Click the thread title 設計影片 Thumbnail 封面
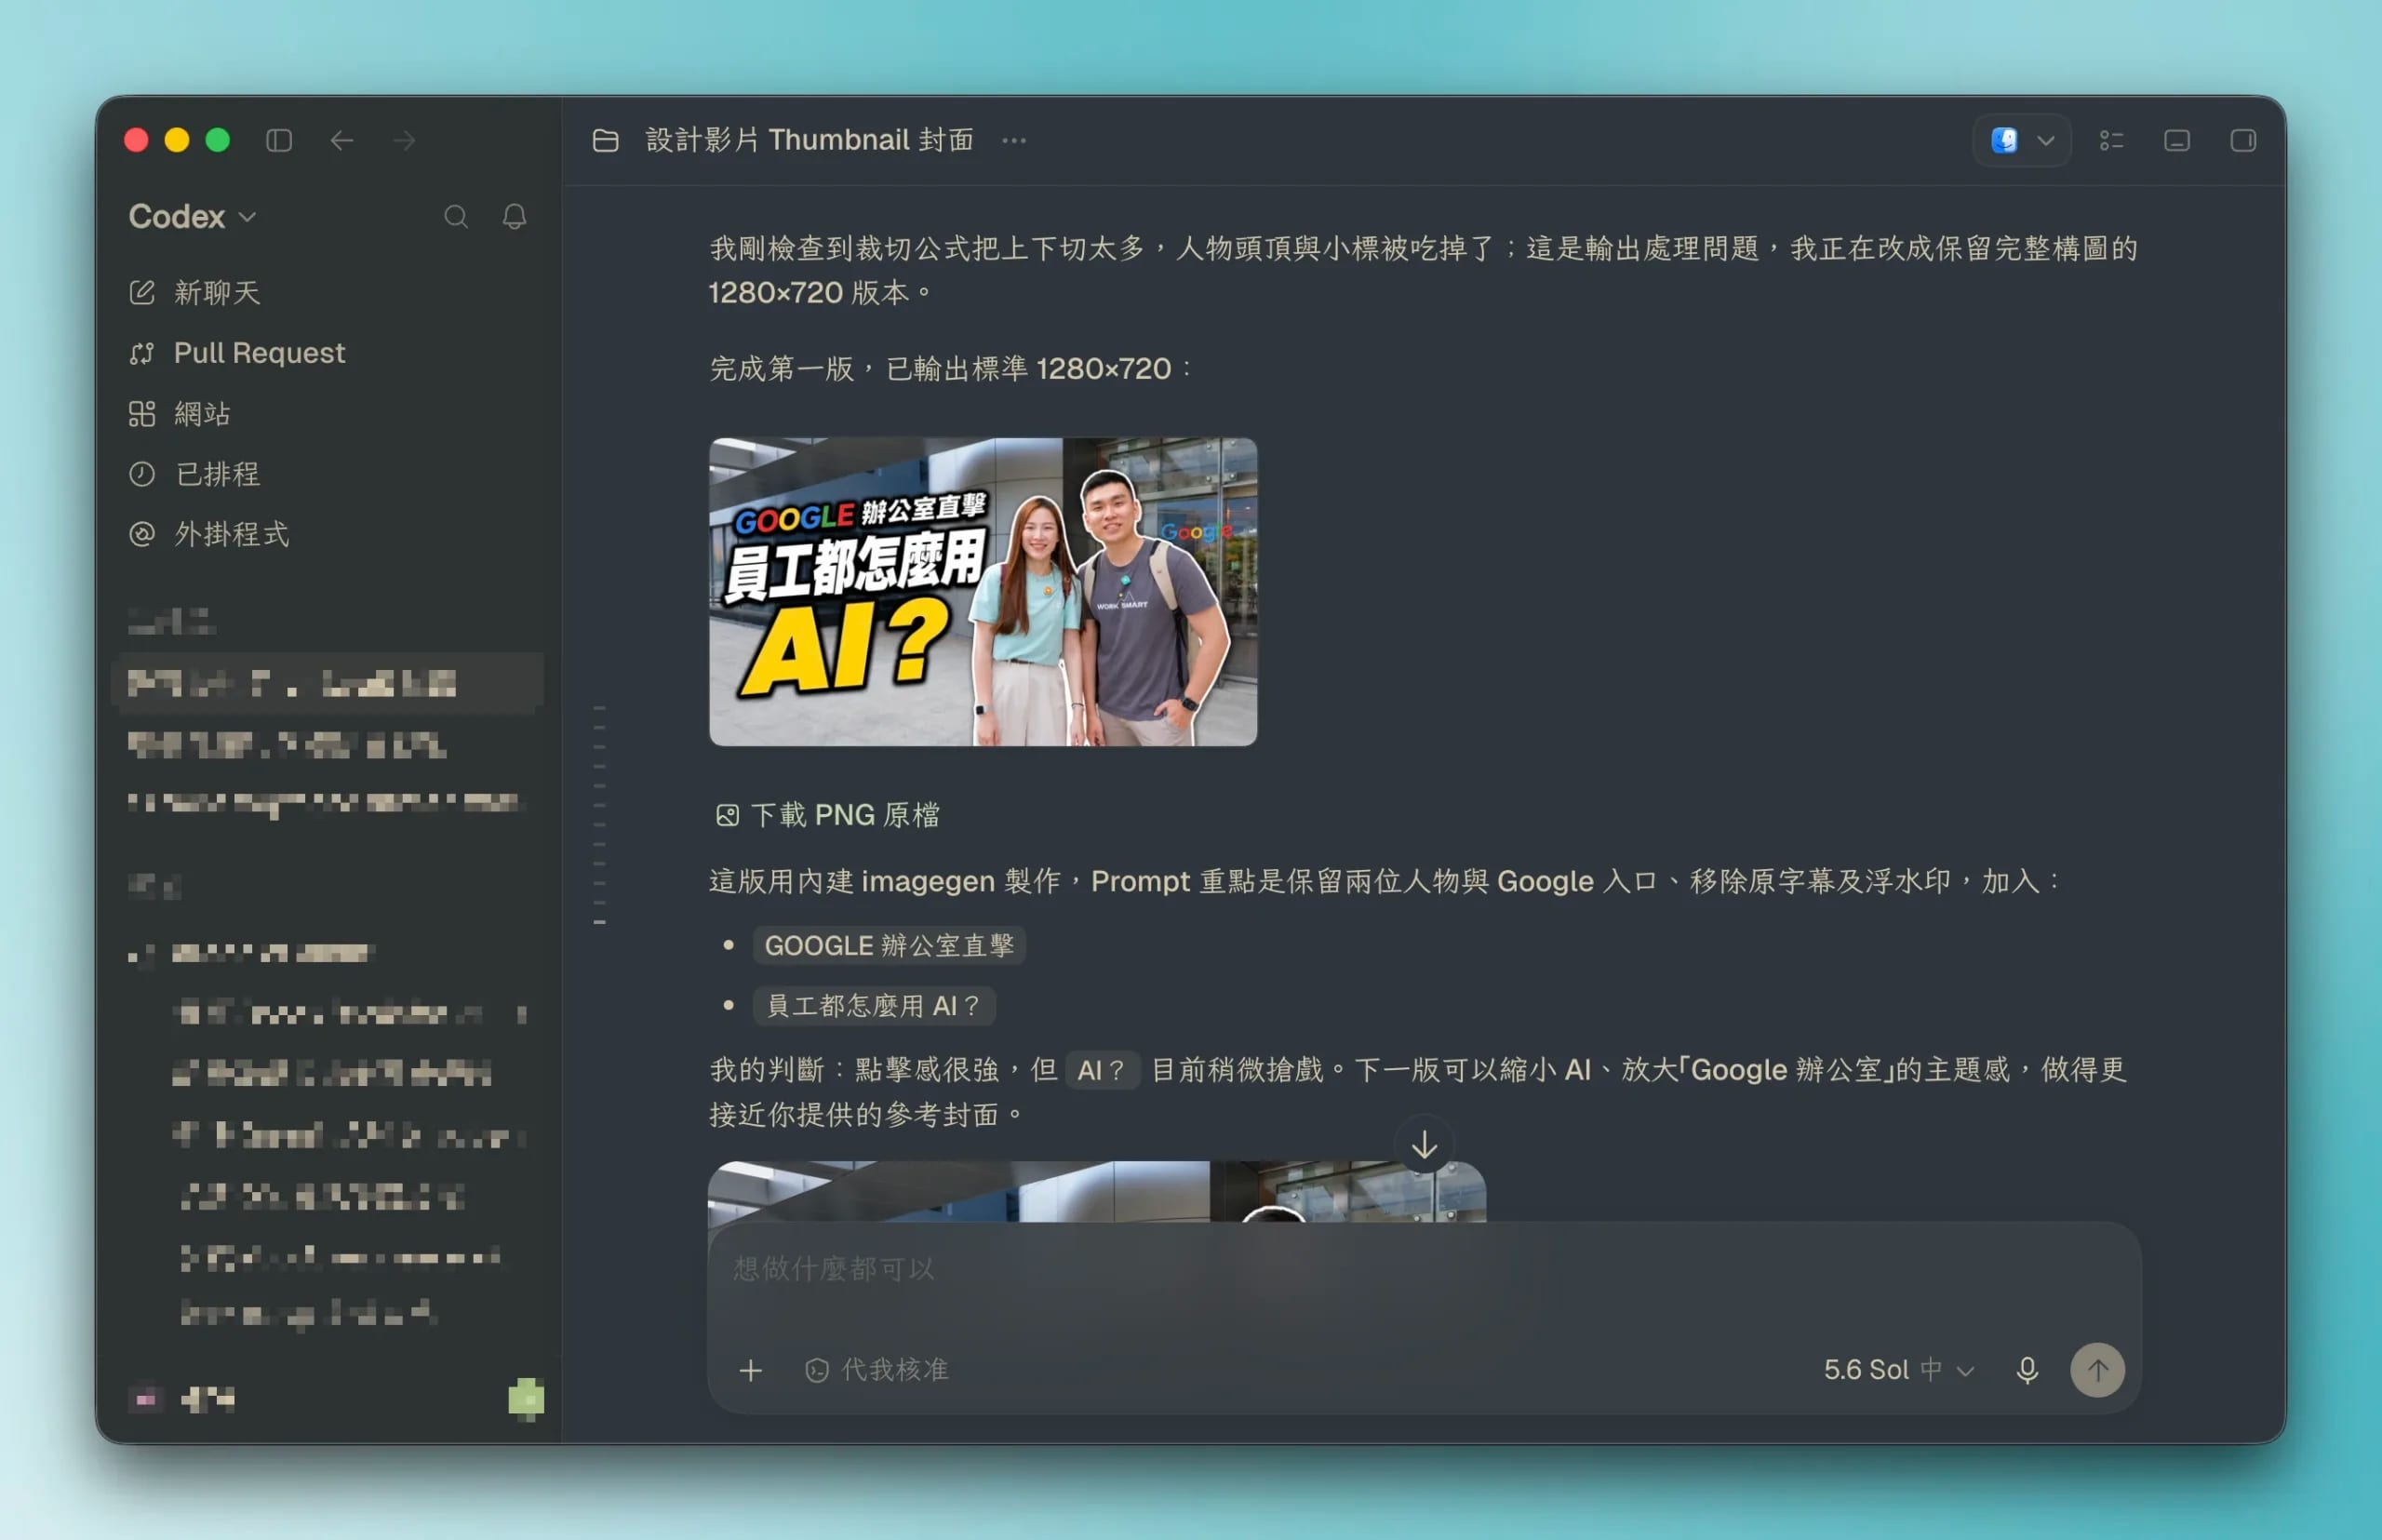The image size is (2382, 1540). click(809, 140)
